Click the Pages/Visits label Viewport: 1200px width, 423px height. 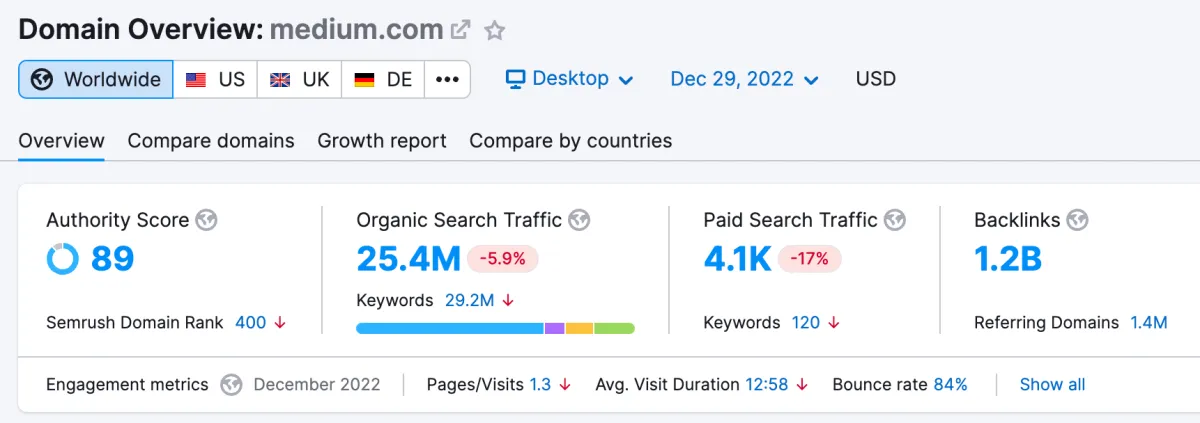[x=476, y=384]
